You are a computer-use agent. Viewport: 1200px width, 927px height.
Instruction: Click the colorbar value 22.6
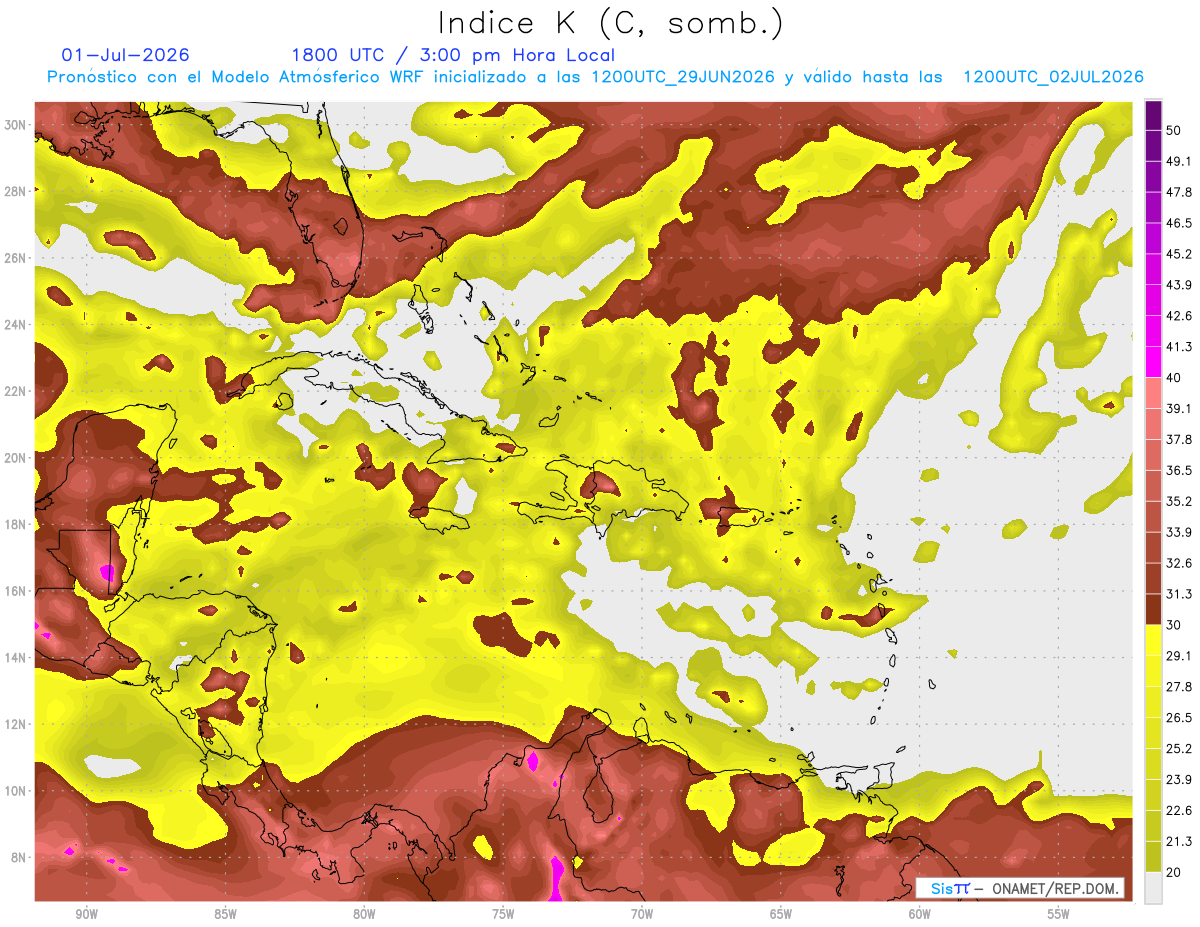1180,810
